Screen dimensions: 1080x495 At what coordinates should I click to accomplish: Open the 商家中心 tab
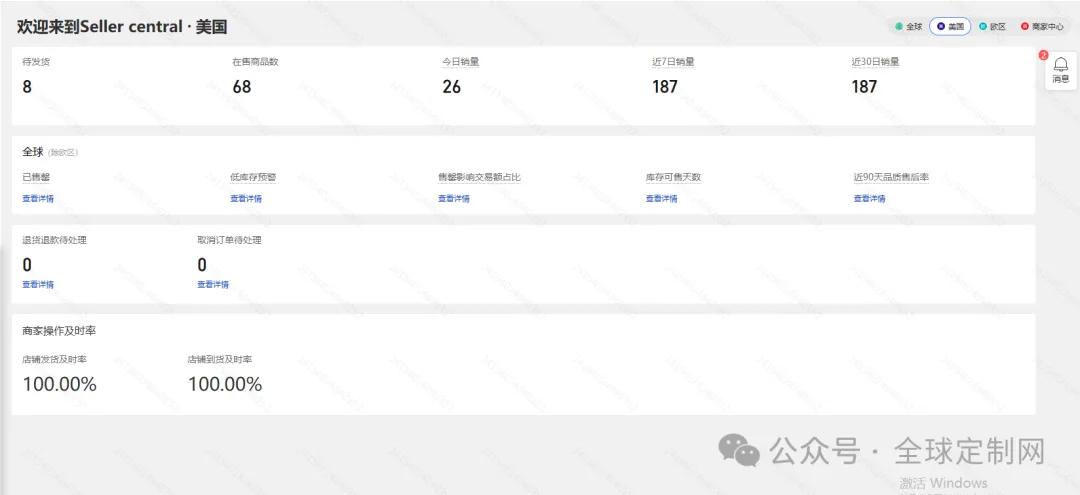1042,27
